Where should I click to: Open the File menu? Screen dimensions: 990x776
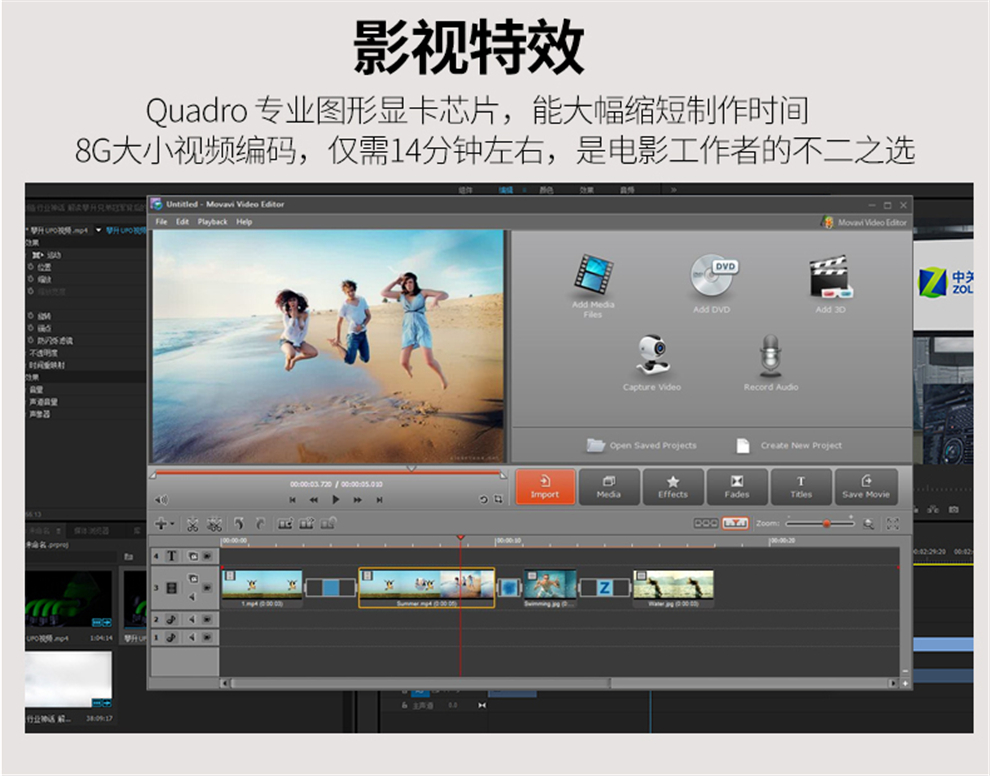pyautogui.click(x=160, y=222)
